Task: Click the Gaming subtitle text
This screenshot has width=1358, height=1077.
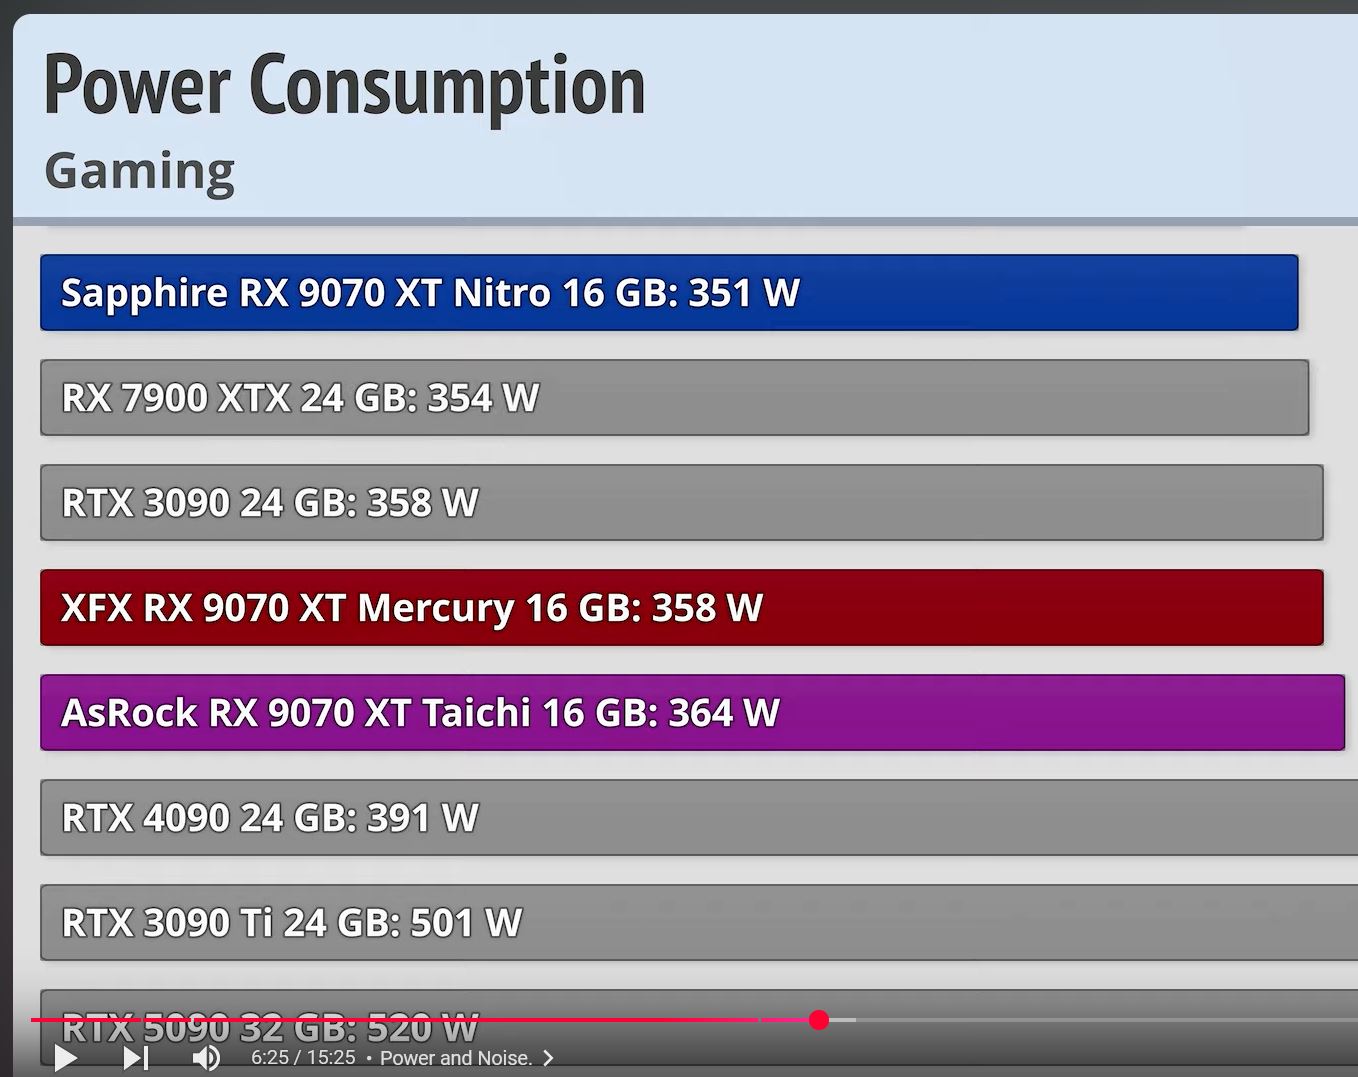Action: (x=139, y=171)
